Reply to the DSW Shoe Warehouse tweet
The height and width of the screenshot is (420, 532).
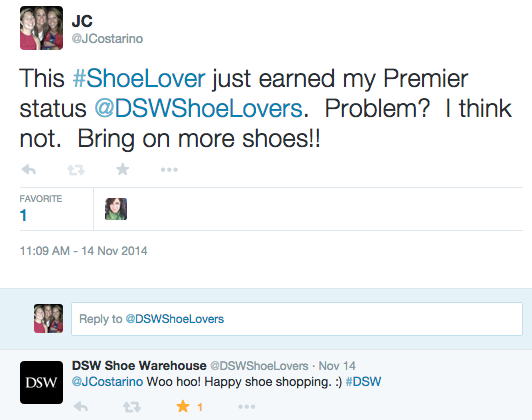(x=81, y=406)
